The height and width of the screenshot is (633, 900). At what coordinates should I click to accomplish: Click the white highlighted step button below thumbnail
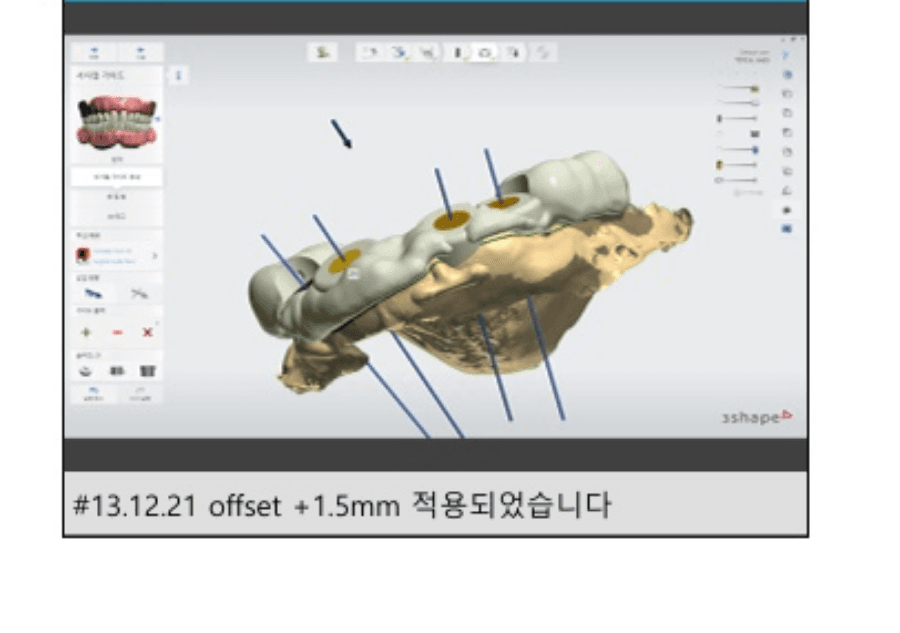117,177
